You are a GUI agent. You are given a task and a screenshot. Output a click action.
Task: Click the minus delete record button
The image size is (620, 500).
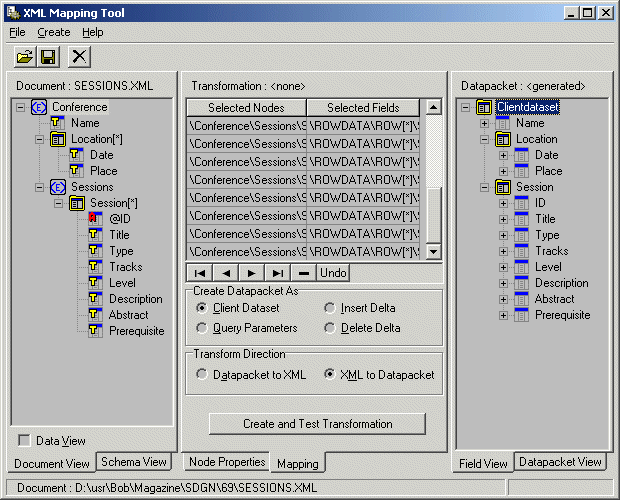tap(304, 273)
